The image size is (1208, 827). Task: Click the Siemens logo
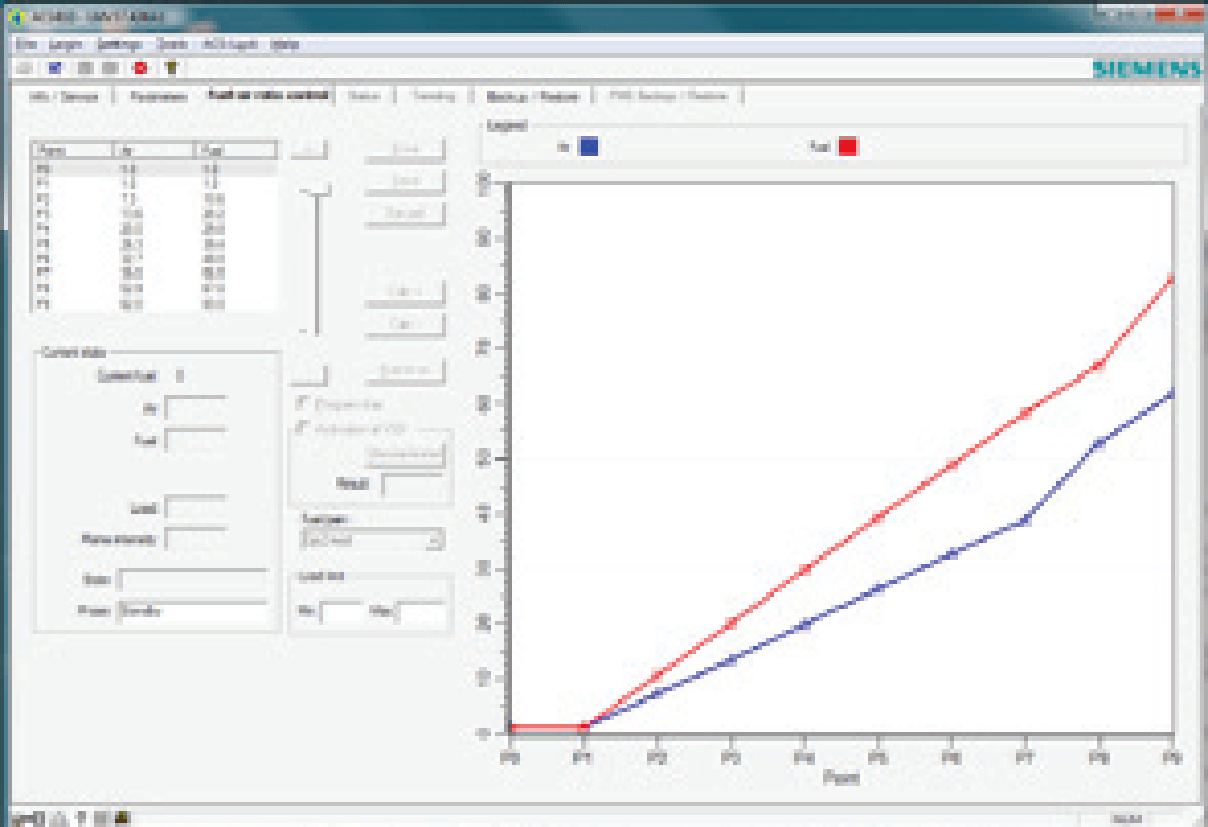pos(1146,69)
